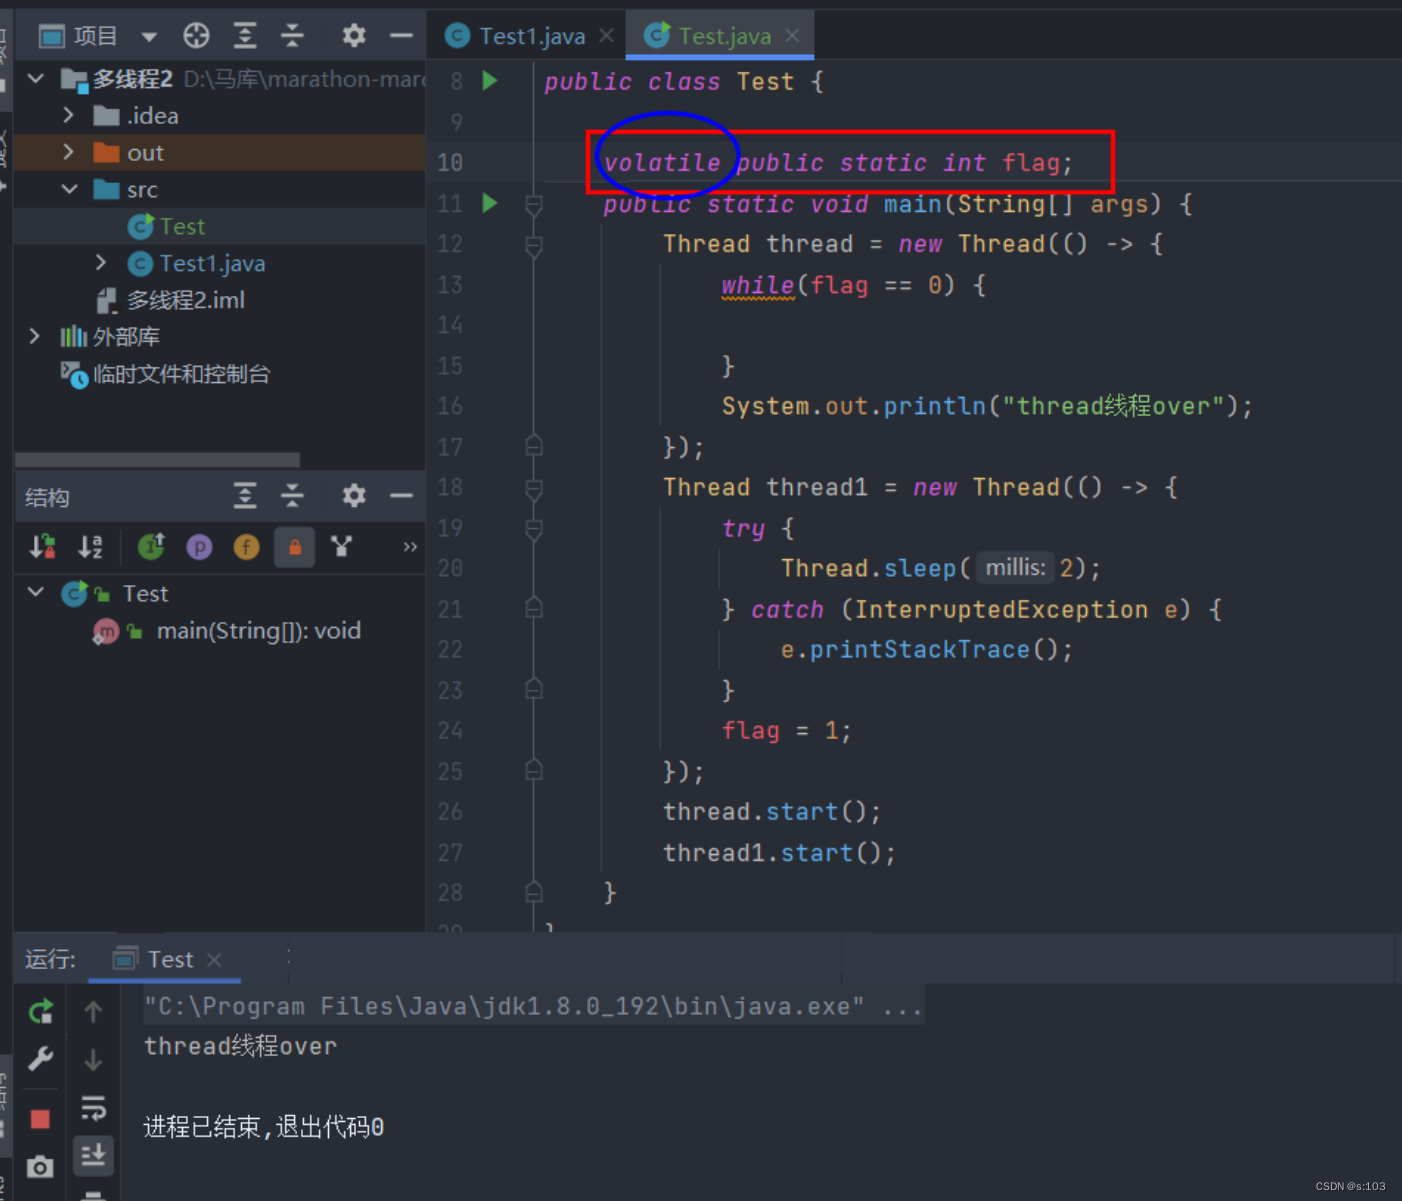Screen dimensions: 1402x1201
Task: Collapse the Test node in Structure tree
Action: (36, 592)
